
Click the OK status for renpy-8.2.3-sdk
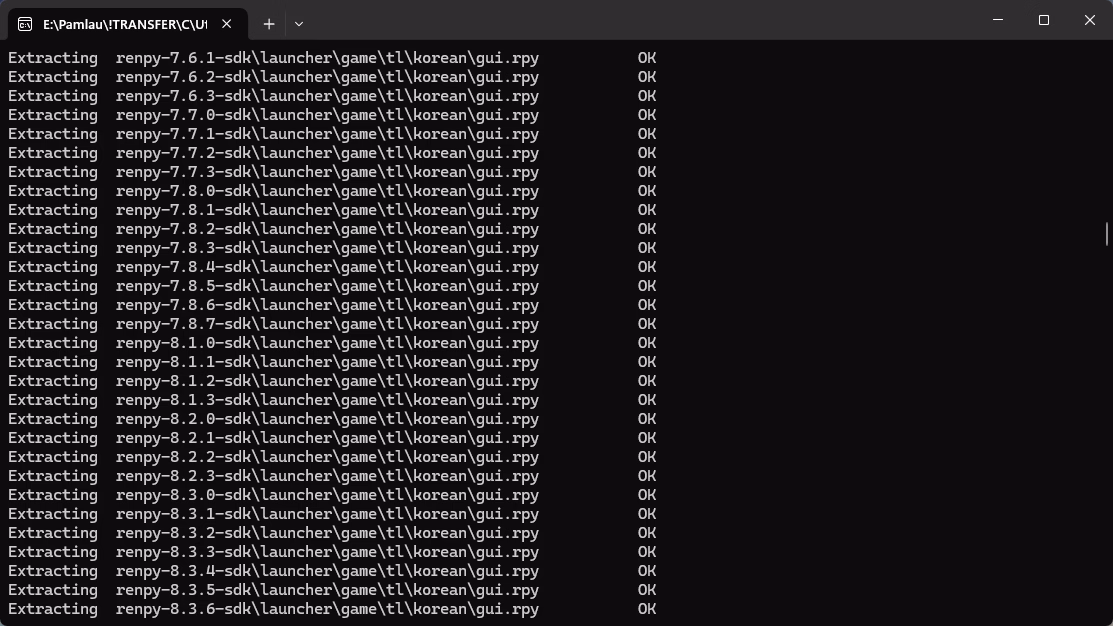[x=647, y=476]
